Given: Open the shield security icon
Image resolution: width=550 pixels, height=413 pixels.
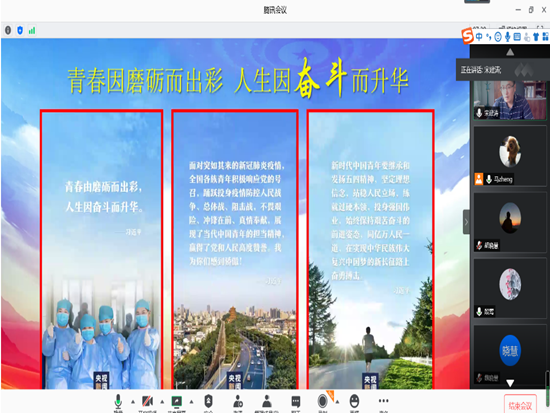Looking at the screenshot, I should pos(208,401).
